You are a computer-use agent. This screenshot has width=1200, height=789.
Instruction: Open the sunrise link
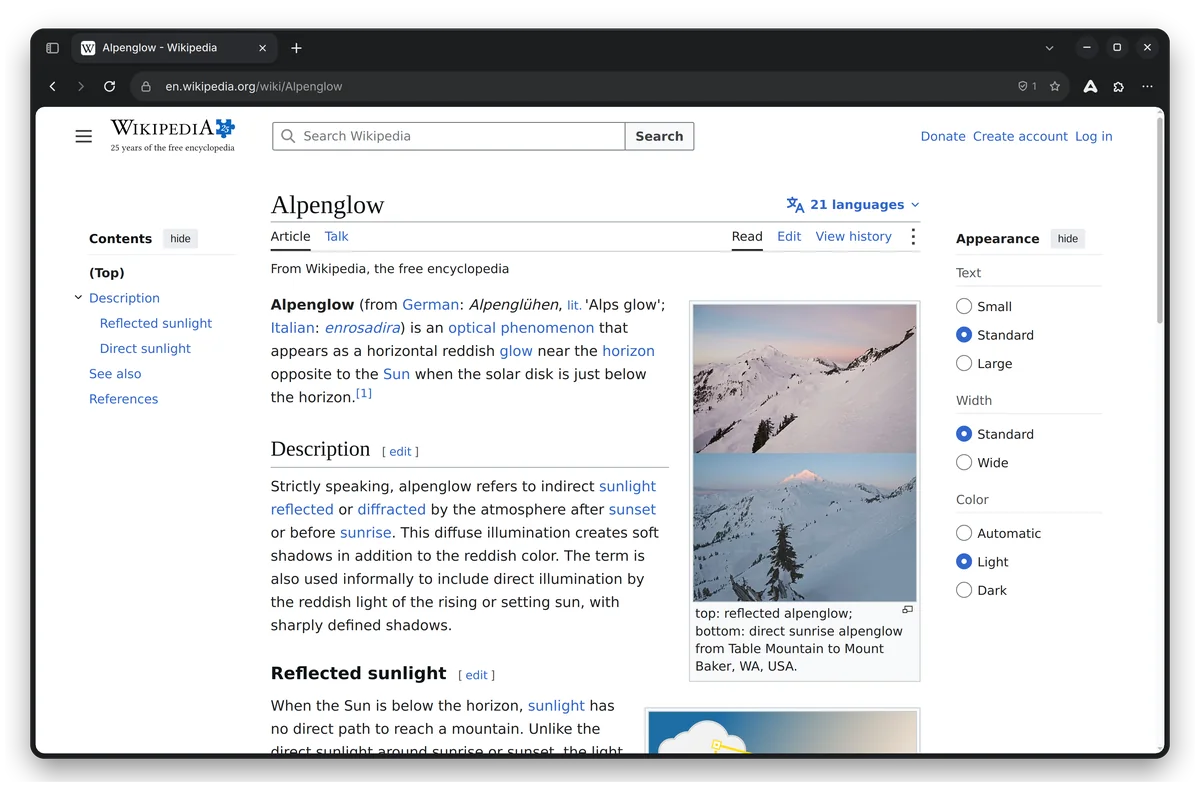366,533
